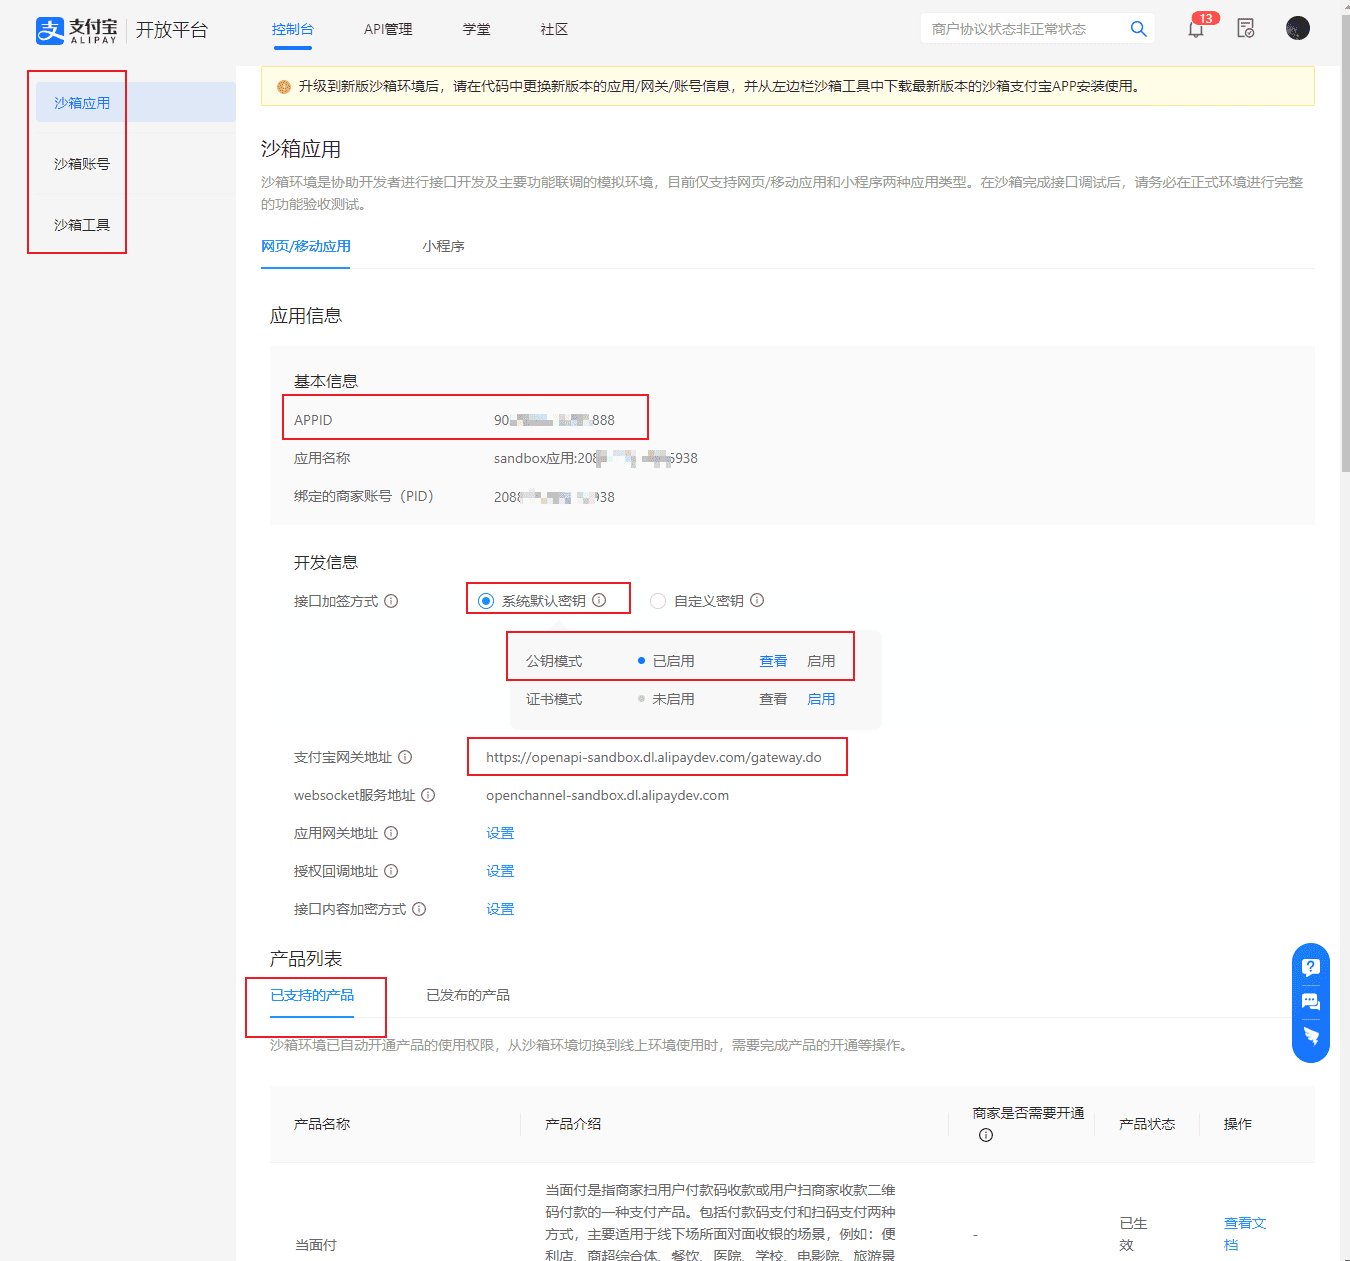Click 设置 for 授权回调地址

click(x=500, y=871)
